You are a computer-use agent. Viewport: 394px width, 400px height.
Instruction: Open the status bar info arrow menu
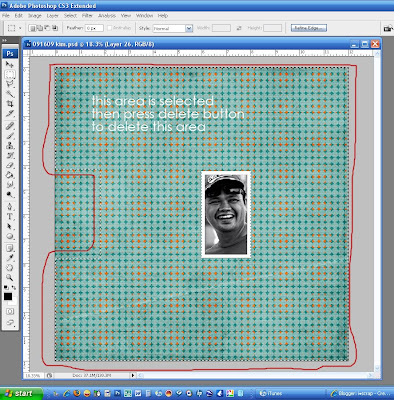coord(133,376)
